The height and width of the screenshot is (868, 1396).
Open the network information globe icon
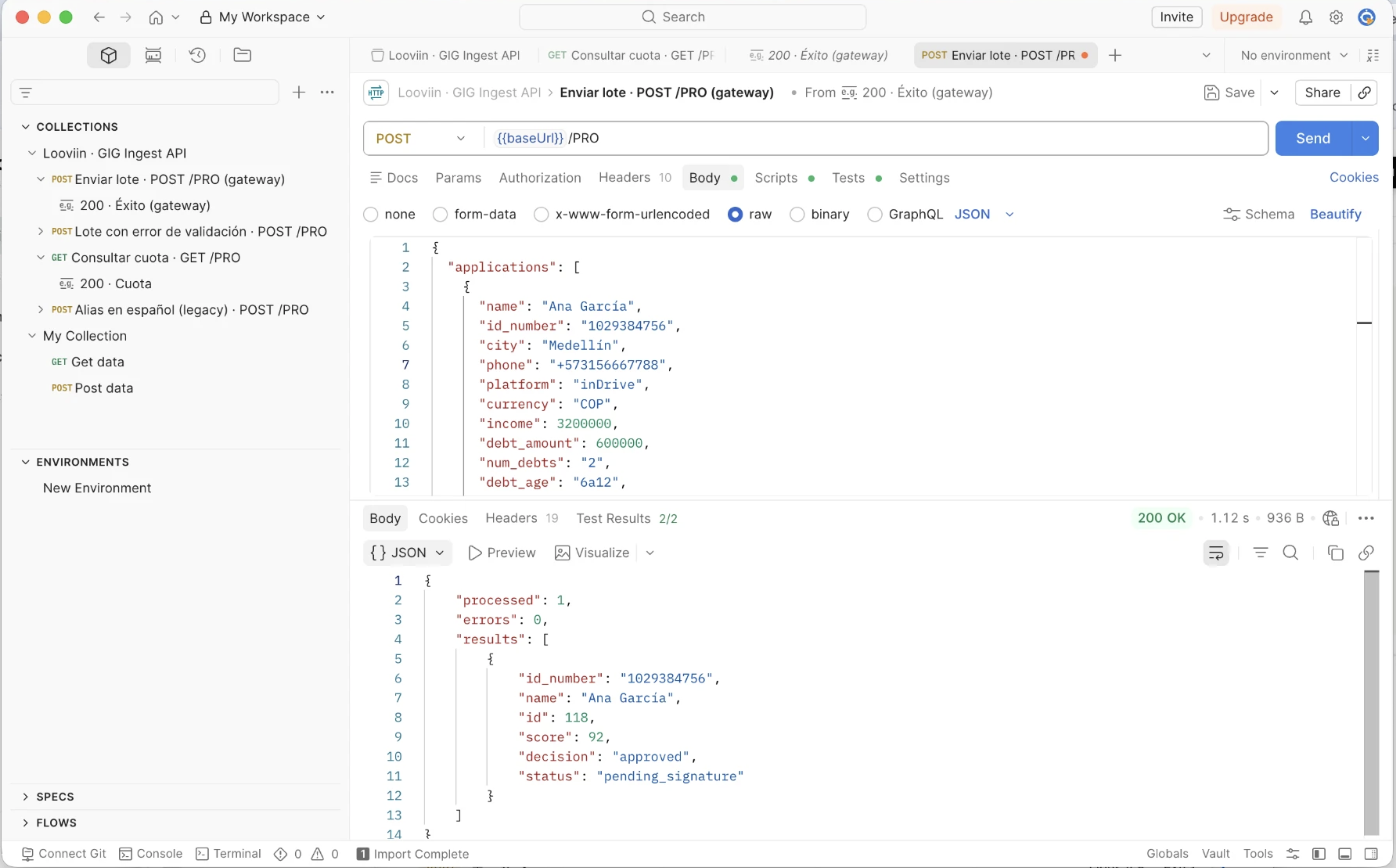click(x=1330, y=518)
